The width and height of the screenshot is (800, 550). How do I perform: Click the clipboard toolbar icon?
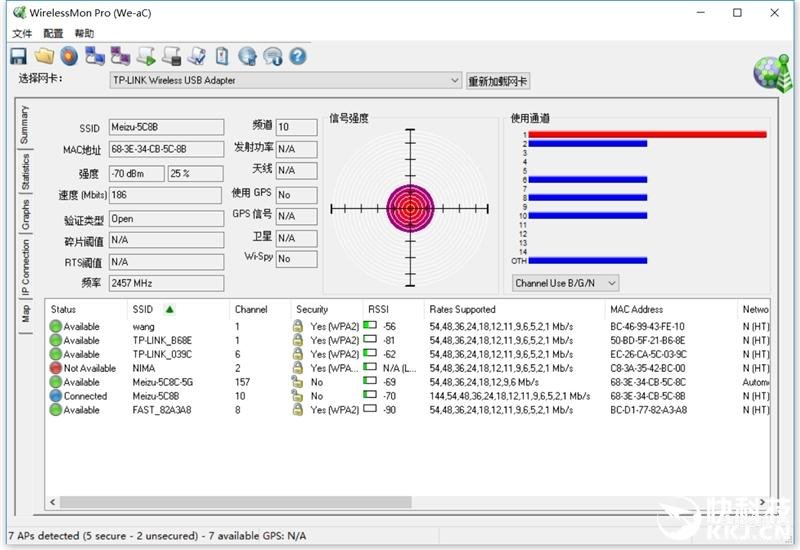tap(222, 56)
